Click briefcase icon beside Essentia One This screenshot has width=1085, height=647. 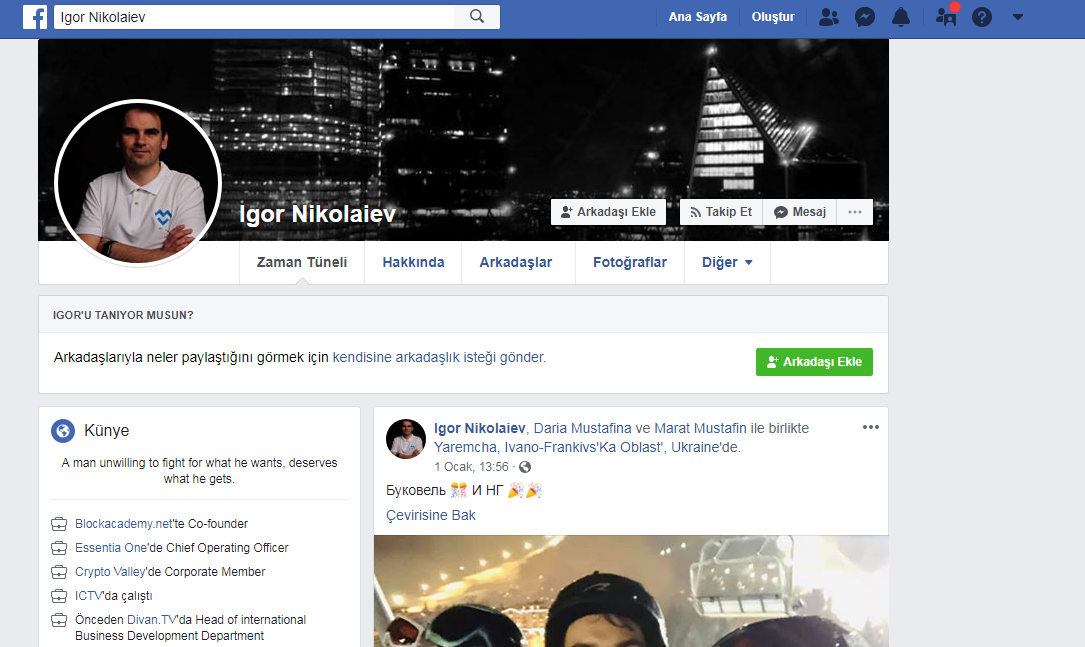coord(60,548)
